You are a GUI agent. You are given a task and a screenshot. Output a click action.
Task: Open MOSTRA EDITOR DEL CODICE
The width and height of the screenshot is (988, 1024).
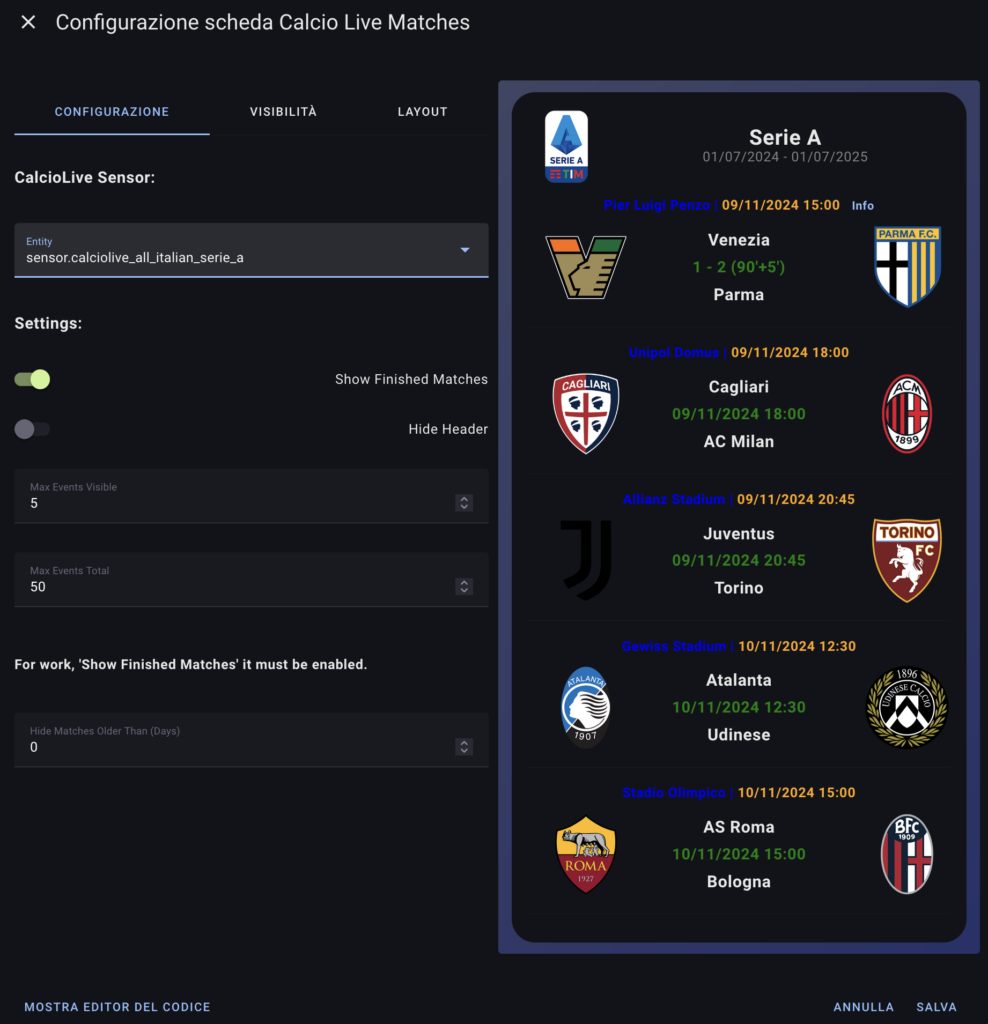(x=116, y=1007)
